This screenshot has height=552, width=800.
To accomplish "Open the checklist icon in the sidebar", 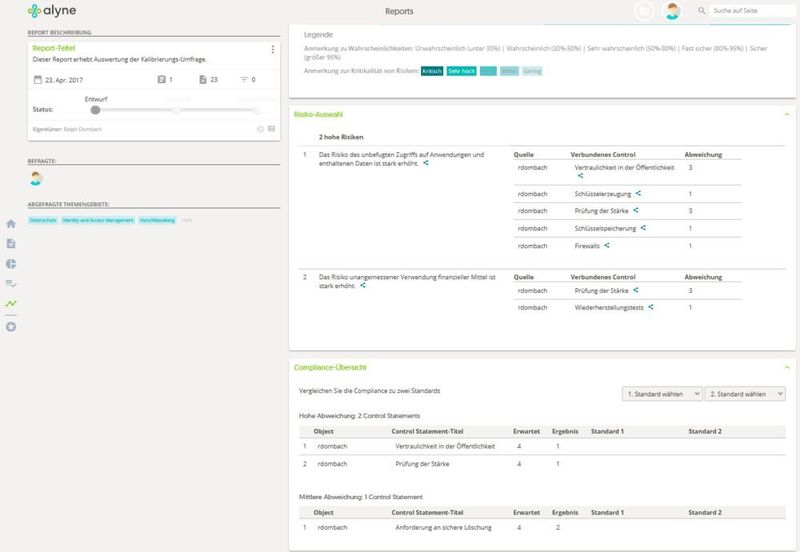I will pos(11,283).
